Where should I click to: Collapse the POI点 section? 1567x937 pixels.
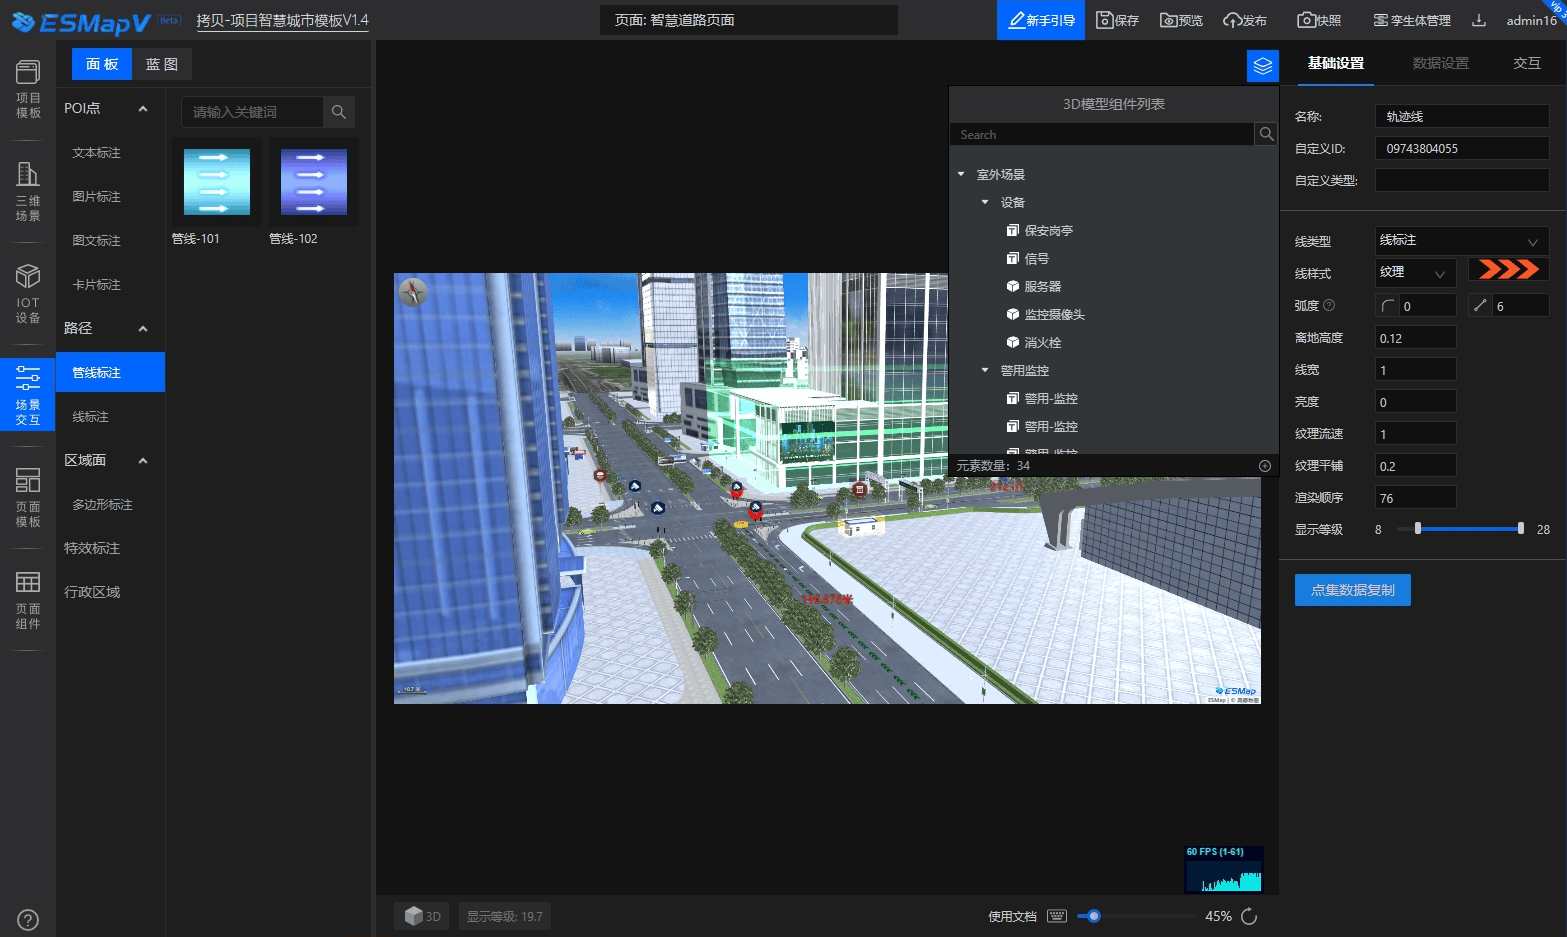pos(143,108)
